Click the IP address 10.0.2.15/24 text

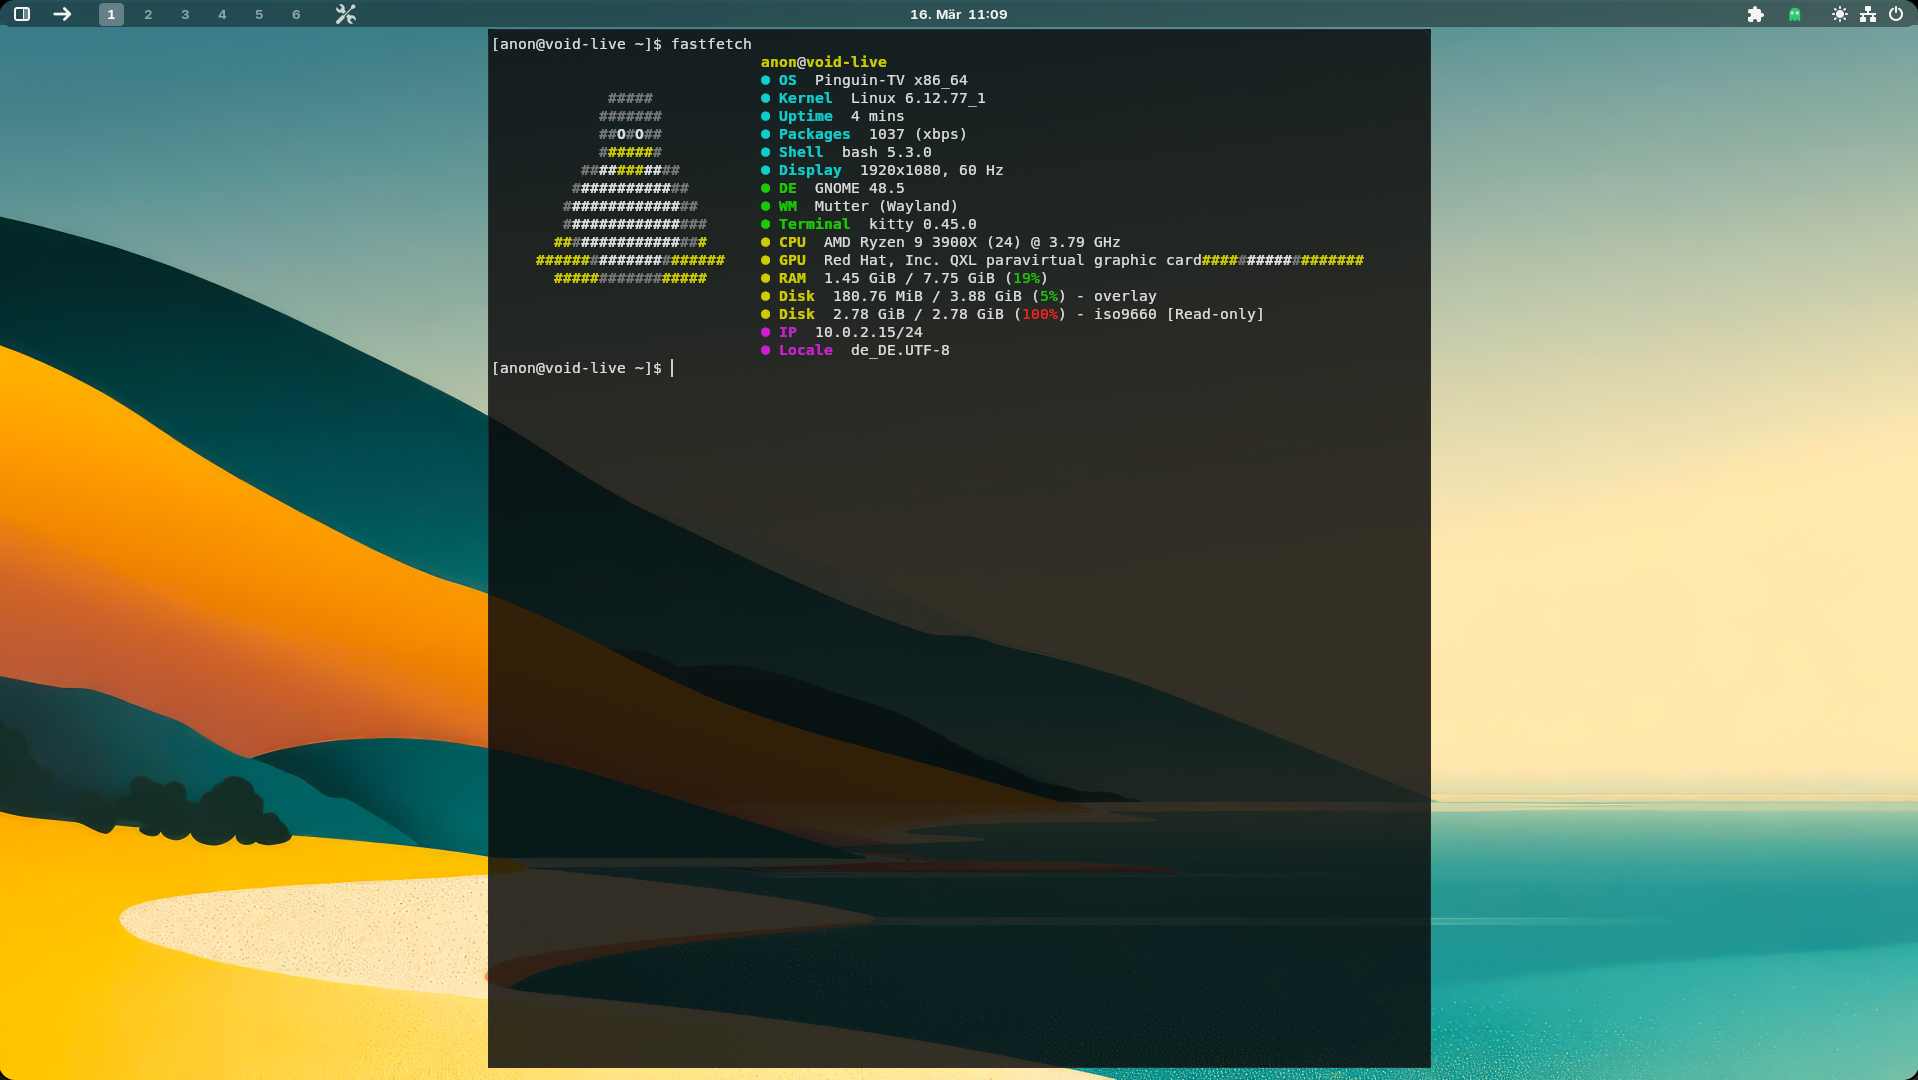[868, 332]
